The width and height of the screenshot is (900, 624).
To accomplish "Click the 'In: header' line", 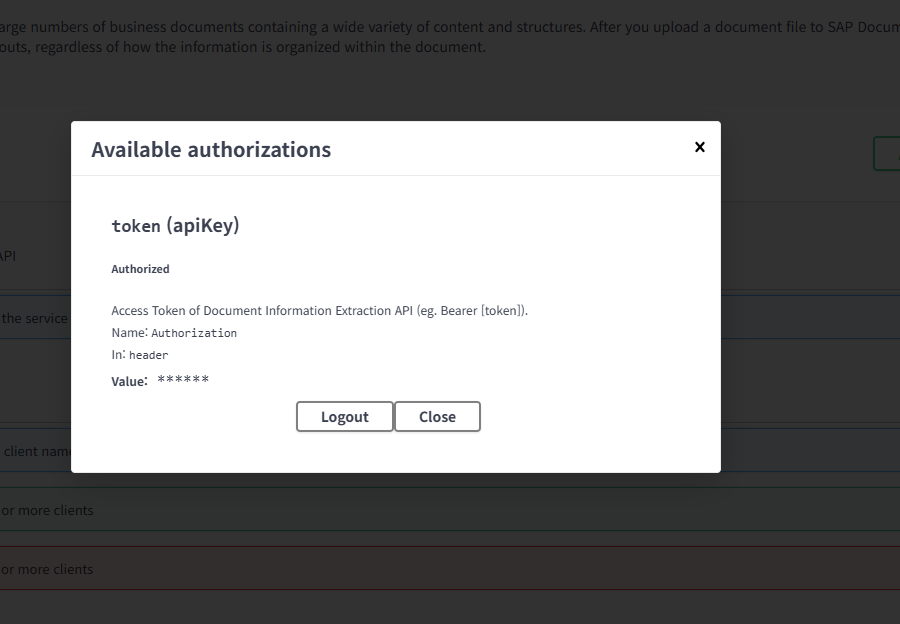I will click(x=139, y=355).
